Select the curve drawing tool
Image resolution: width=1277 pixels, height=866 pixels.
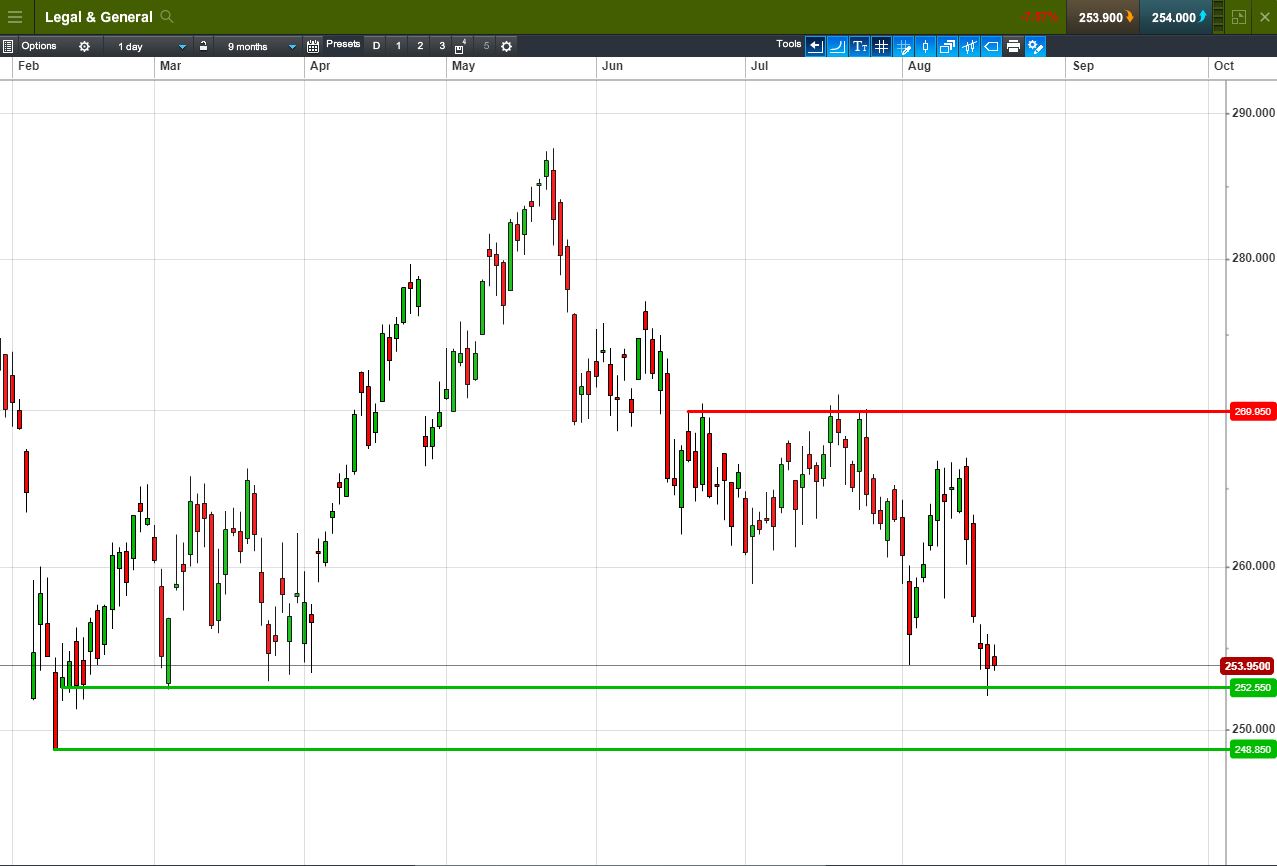(x=837, y=46)
